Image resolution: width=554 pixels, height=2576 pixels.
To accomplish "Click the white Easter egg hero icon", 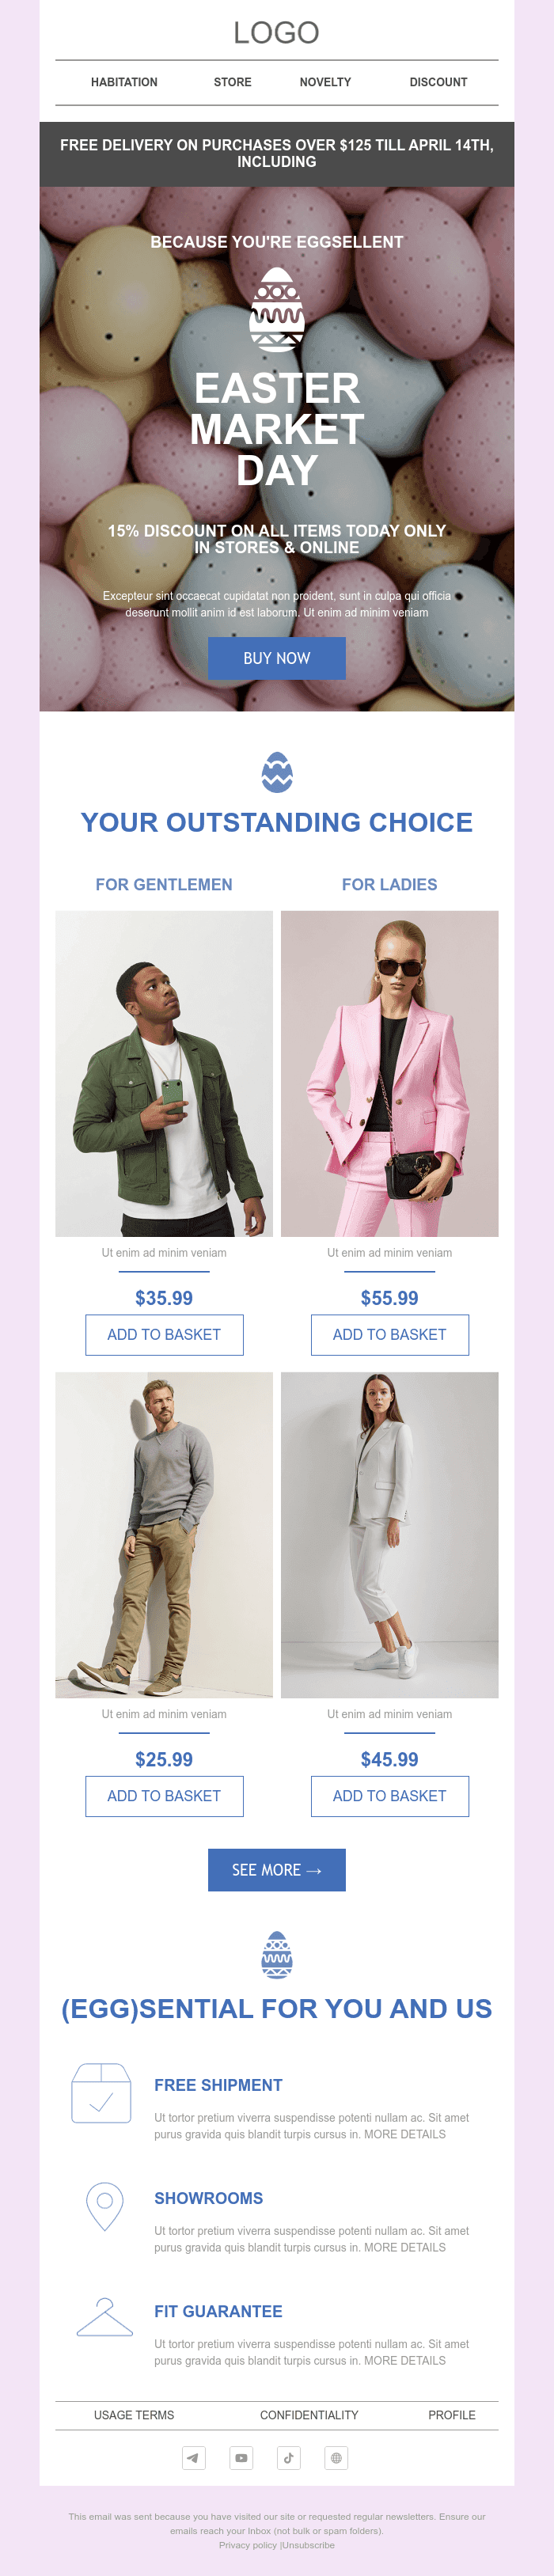I will tap(277, 309).
